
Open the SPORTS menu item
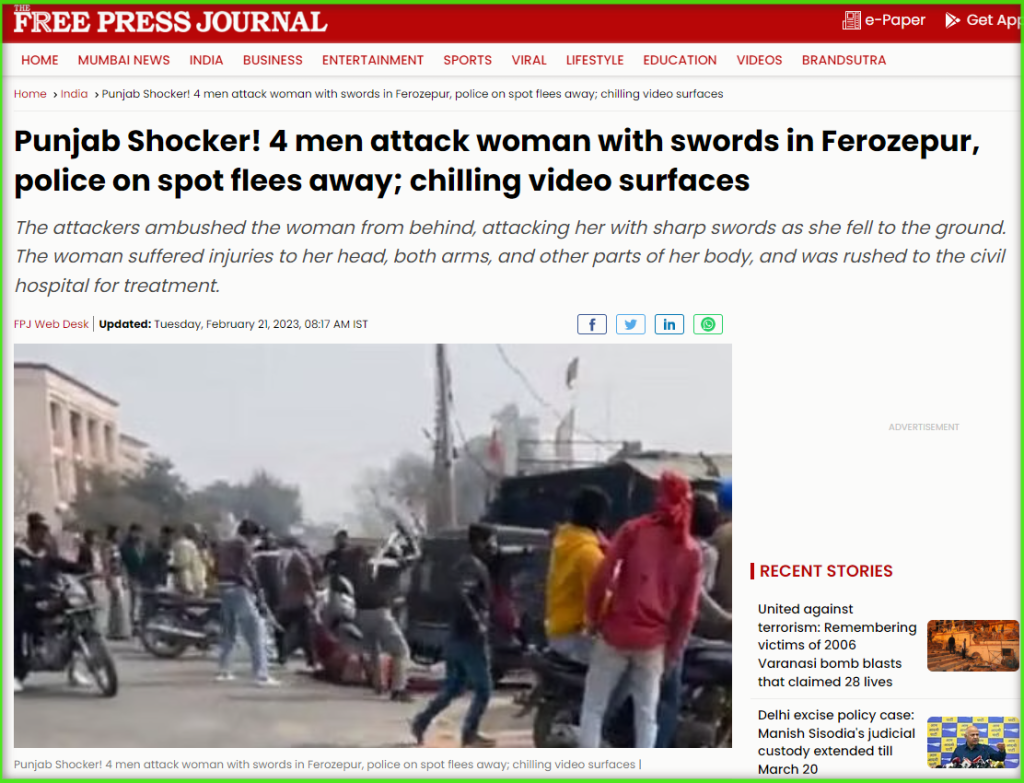coord(468,60)
